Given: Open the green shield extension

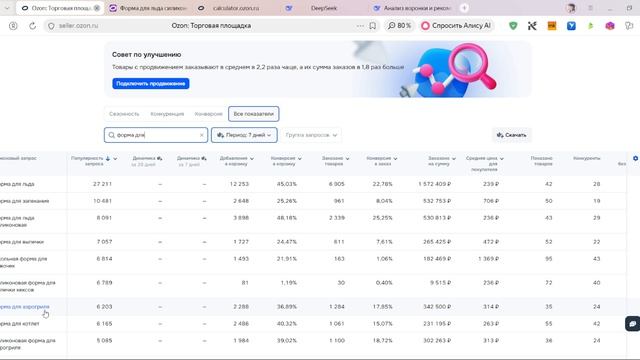Looking at the screenshot, I should [x=513, y=26].
